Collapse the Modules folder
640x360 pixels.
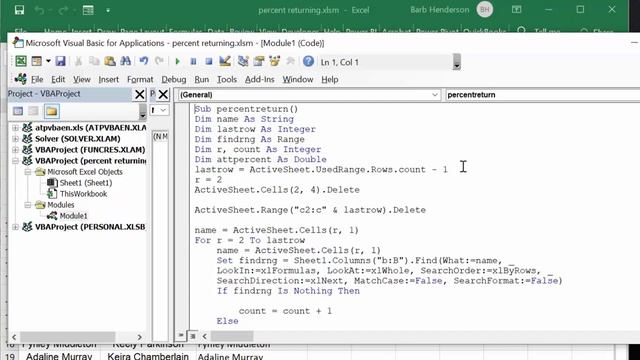tap(28, 205)
